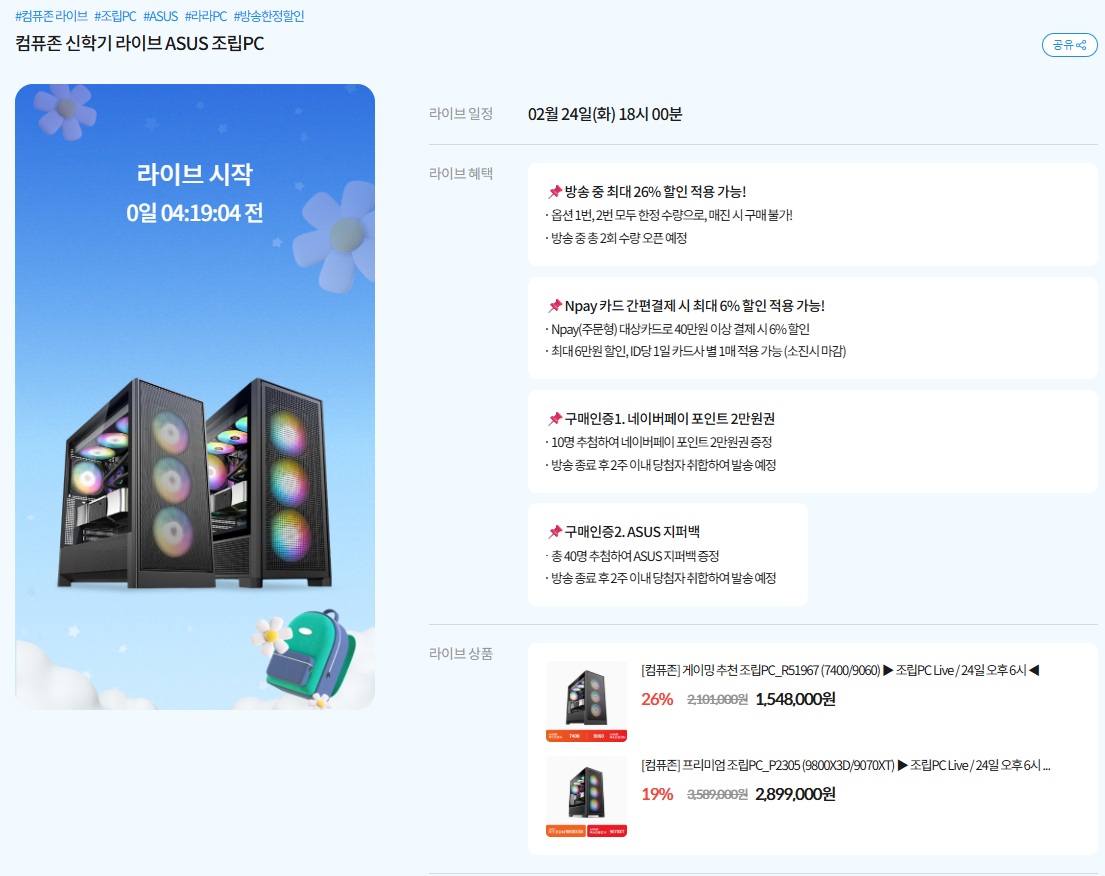Open the #방송한정할인 hashtag

pyautogui.click(x=269, y=16)
